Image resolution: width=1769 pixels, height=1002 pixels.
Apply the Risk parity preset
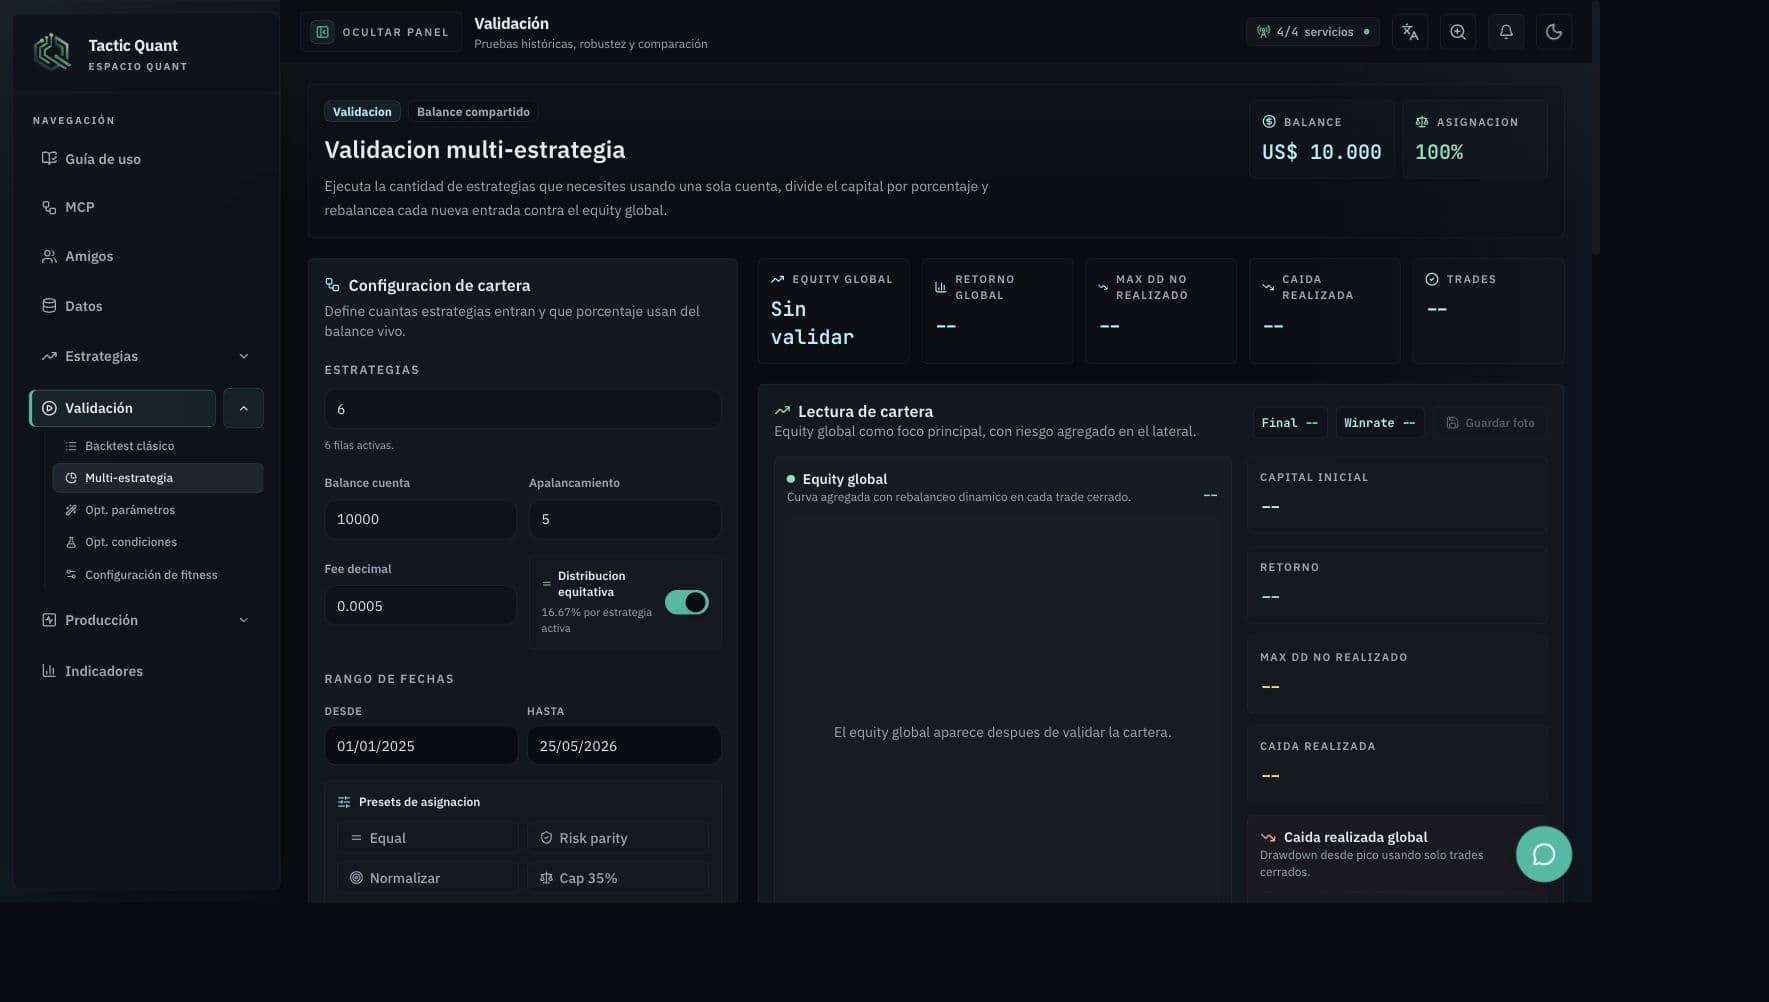click(x=618, y=838)
